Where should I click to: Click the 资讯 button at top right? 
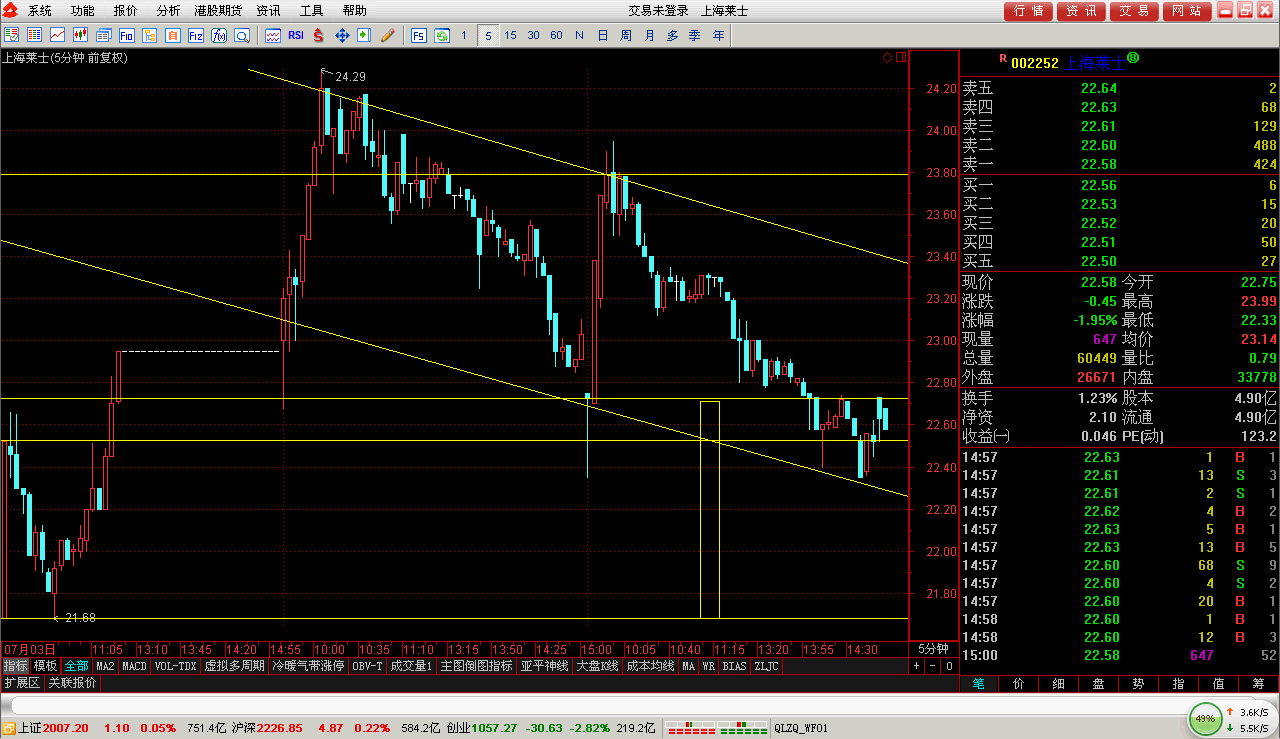pos(1081,11)
